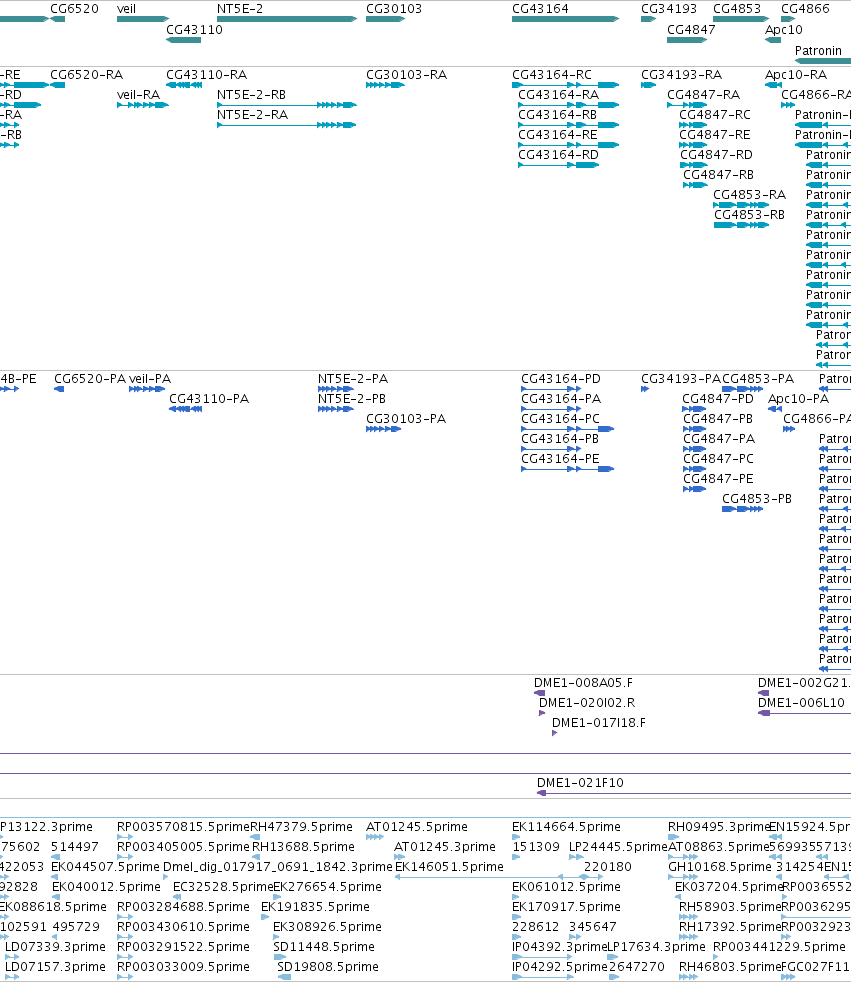Click transcript Apc10-RA
Screen dimensions: 851x982
(x=796, y=75)
